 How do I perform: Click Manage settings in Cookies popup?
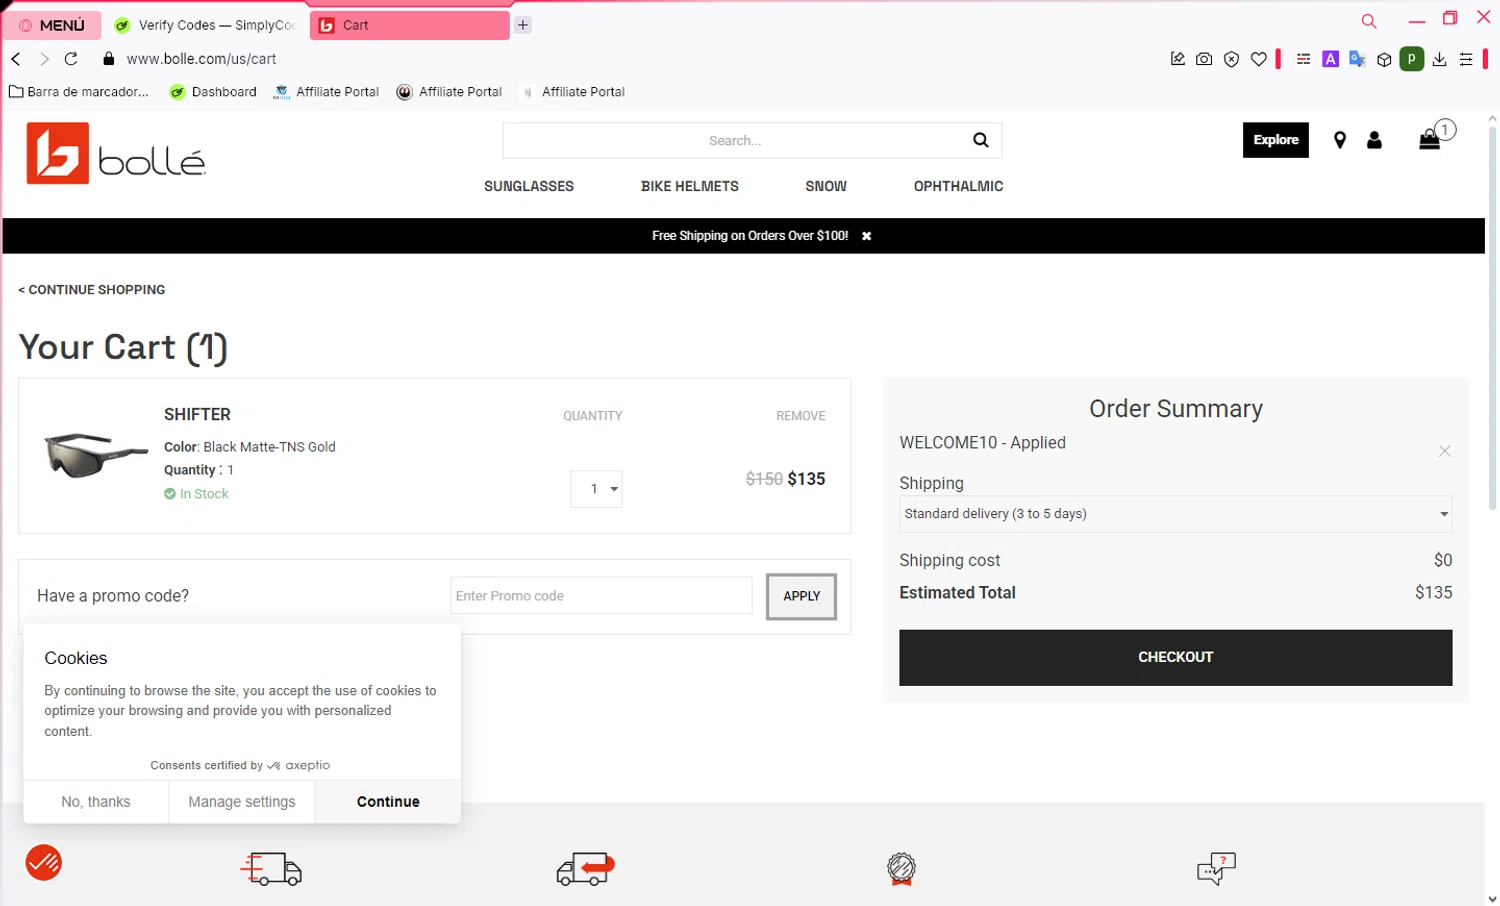pos(242,802)
